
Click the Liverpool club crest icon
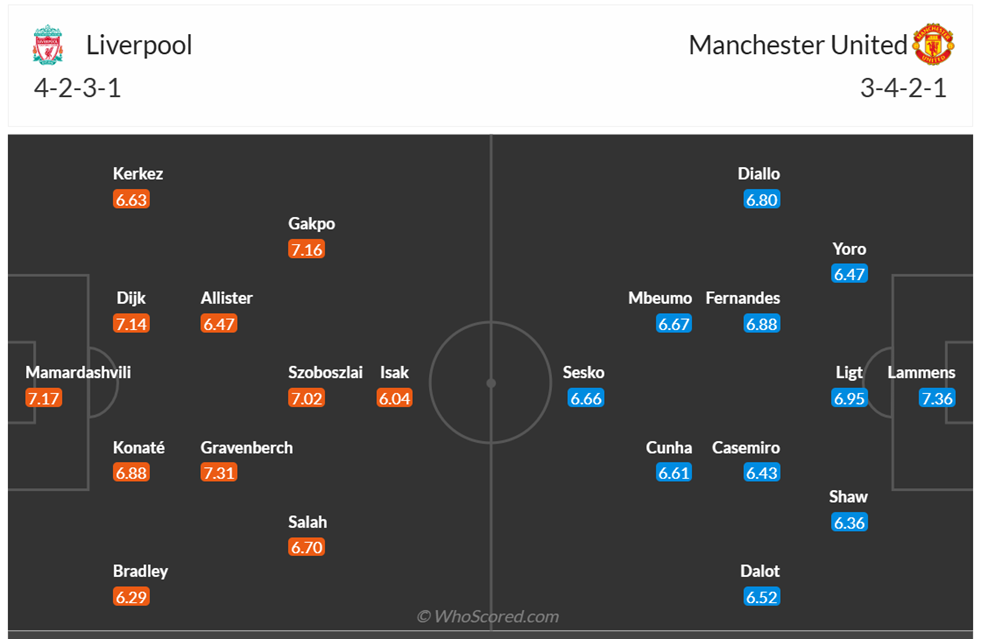(x=47, y=46)
